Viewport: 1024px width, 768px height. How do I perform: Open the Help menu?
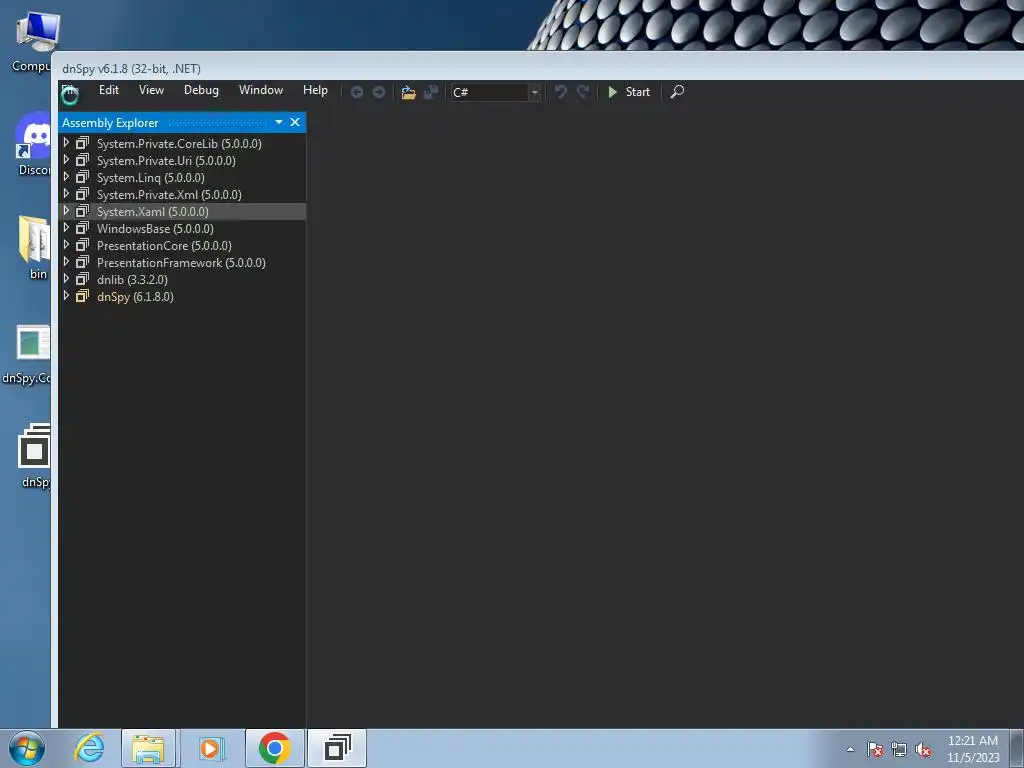point(315,90)
